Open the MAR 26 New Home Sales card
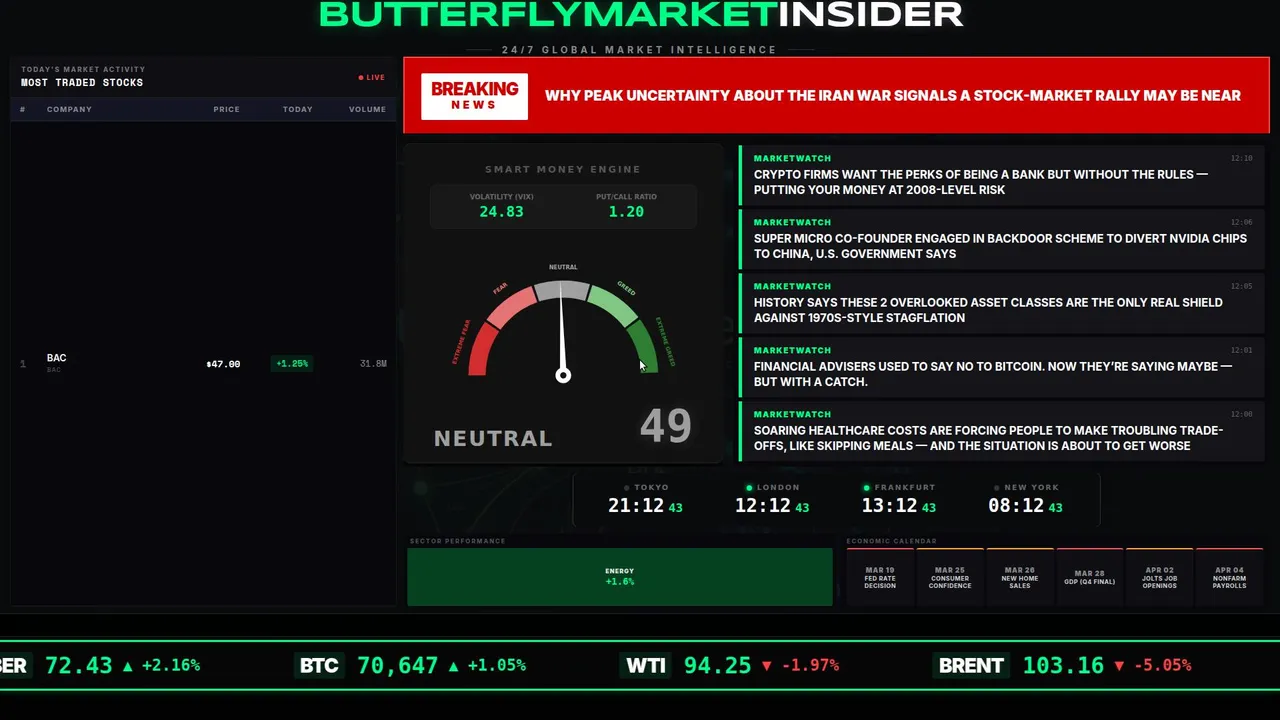The height and width of the screenshot is (720, 1280). (x=1020, y=577)
